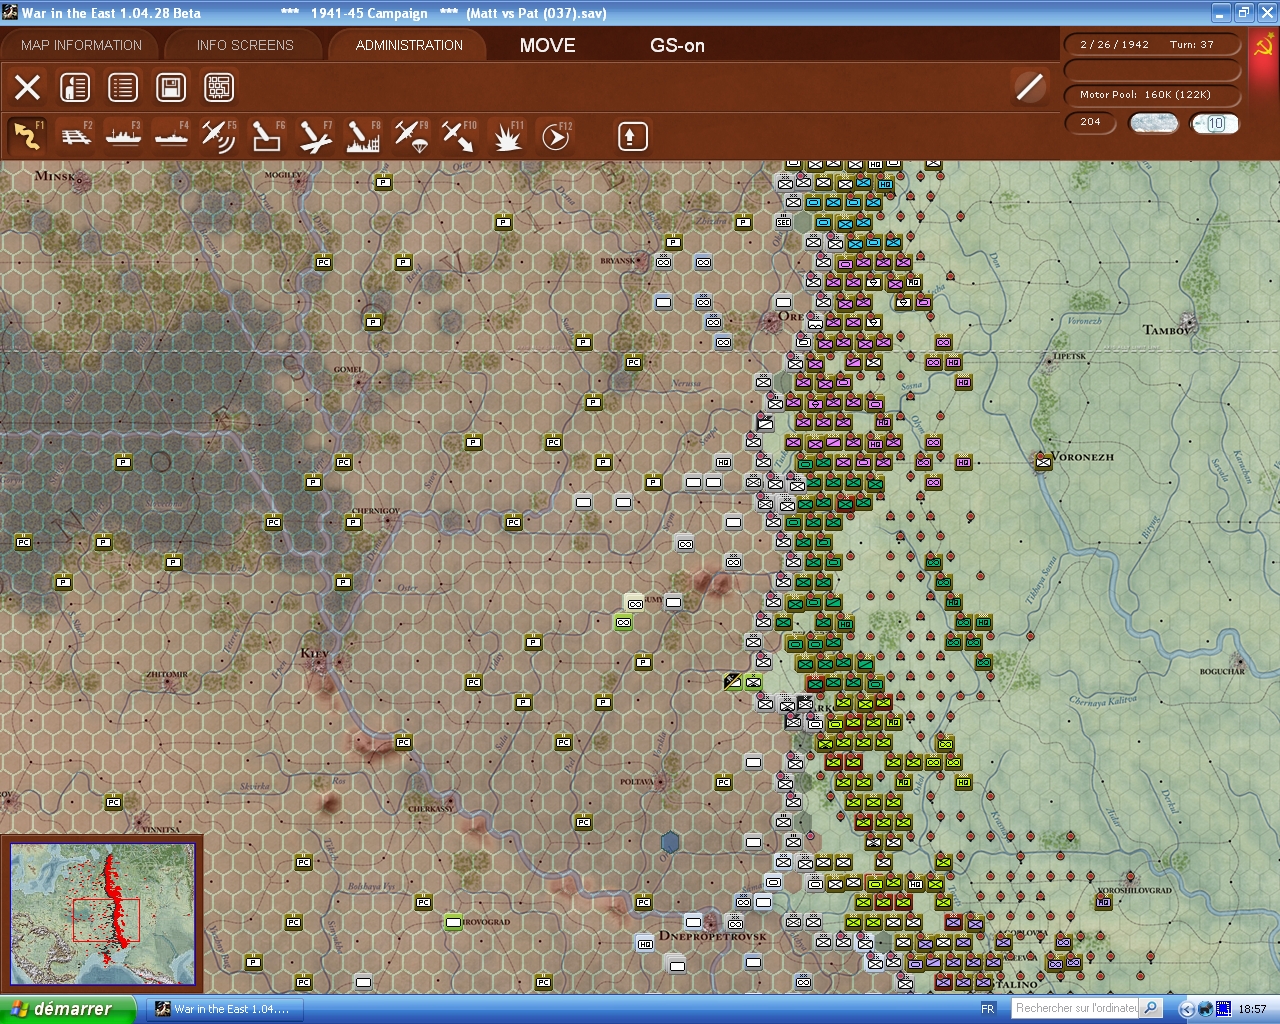Switch to the ADMINISTRATION tab
This screenshot has height=1024, width=1280.
[x=409, y=45]
